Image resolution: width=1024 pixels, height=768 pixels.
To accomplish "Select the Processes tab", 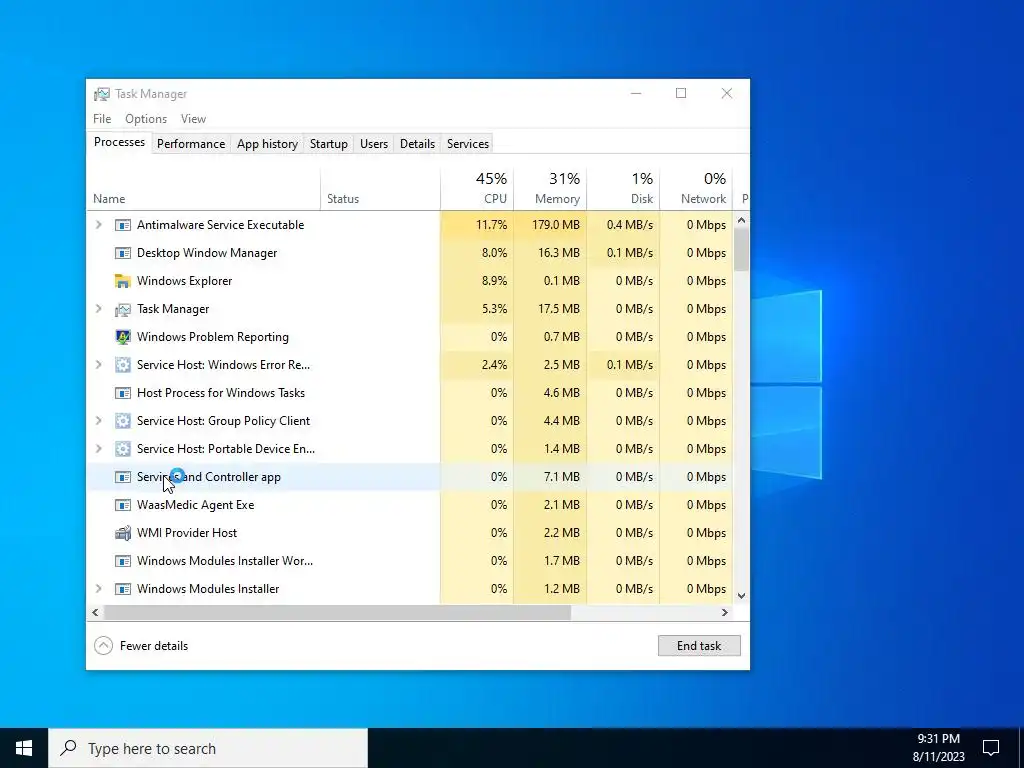I will 120,142.
